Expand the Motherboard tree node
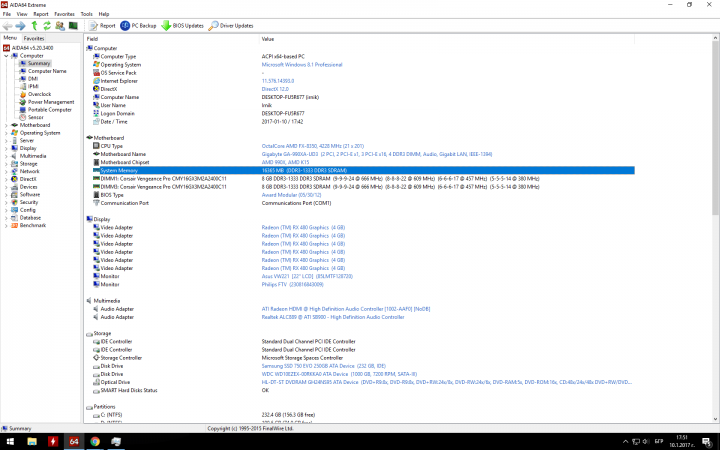This screenshot has height=450, width=720. [6, 125]
